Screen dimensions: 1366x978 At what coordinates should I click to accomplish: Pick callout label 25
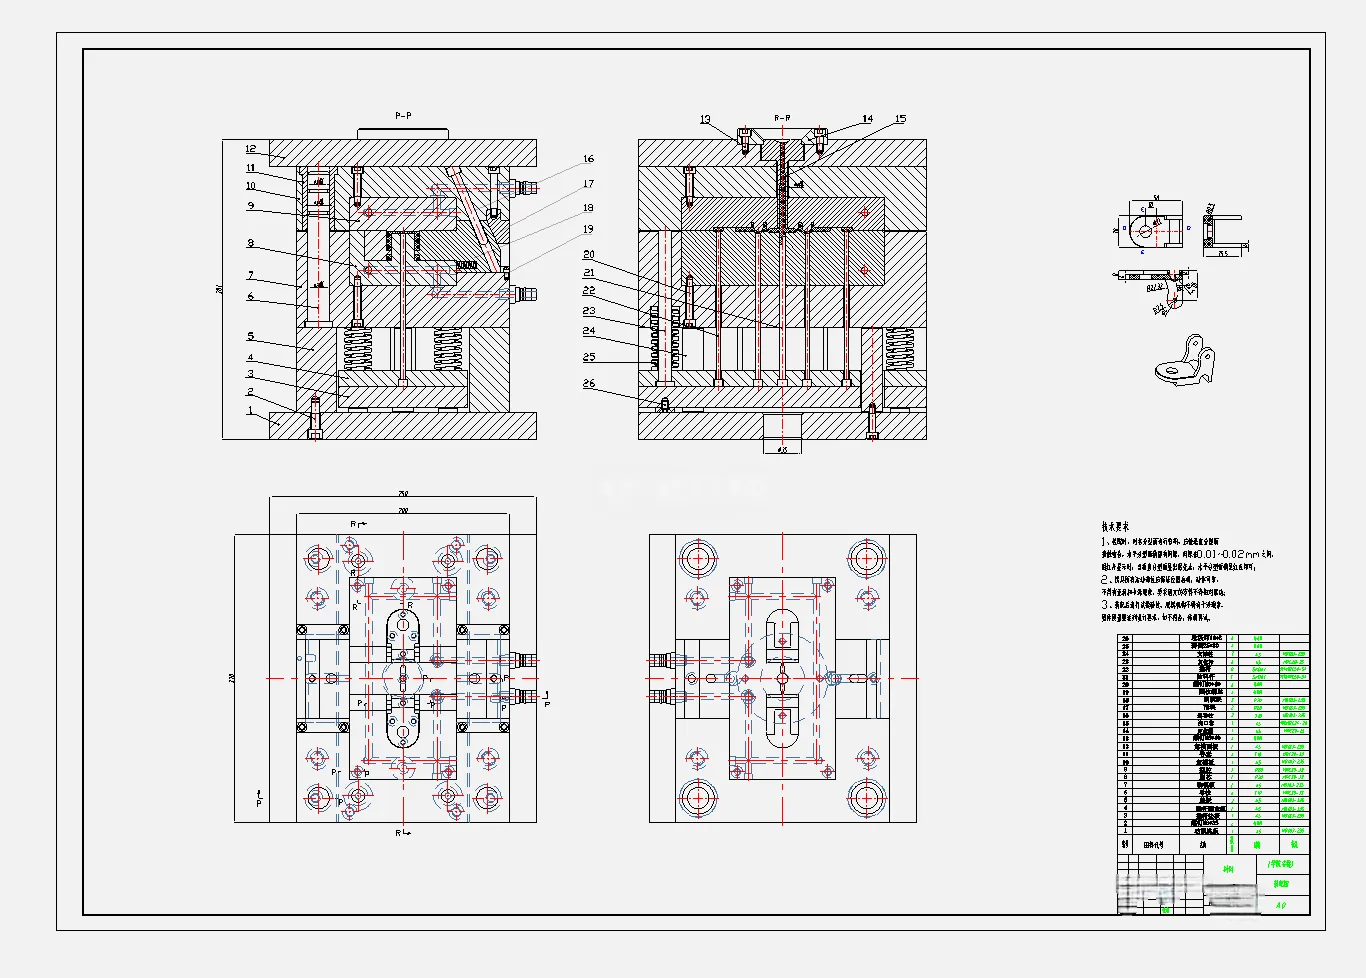[x=589, y=356]
